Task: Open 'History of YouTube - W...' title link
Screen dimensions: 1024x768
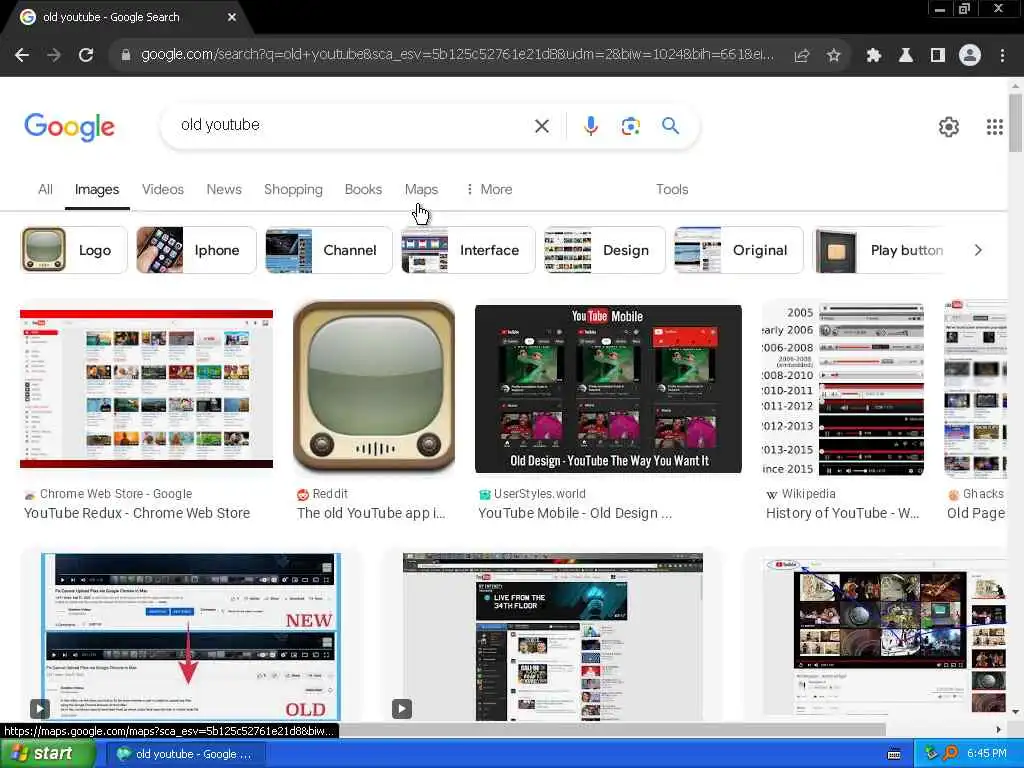Action: (842, 513)
